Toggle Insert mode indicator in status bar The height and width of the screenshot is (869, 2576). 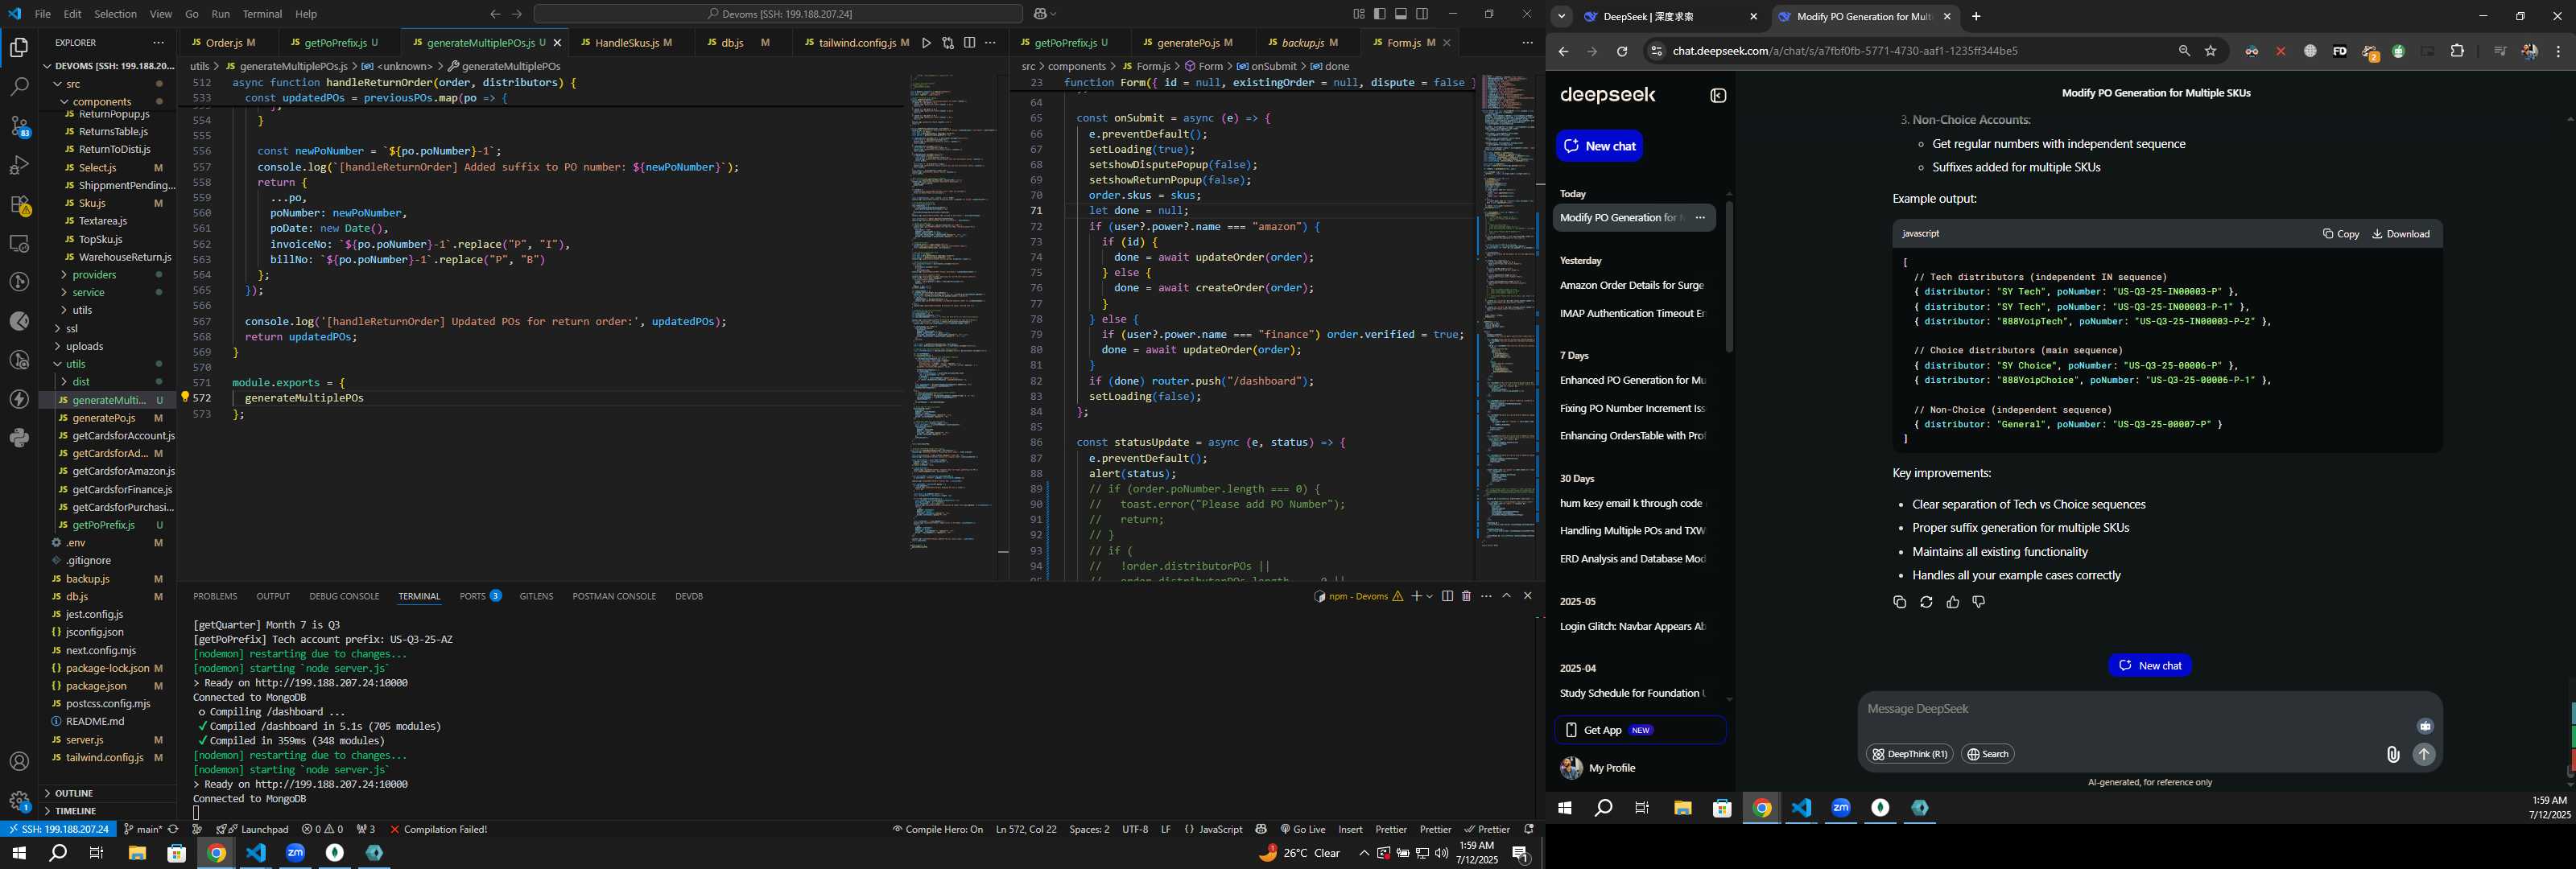(x=1350, y=829)
